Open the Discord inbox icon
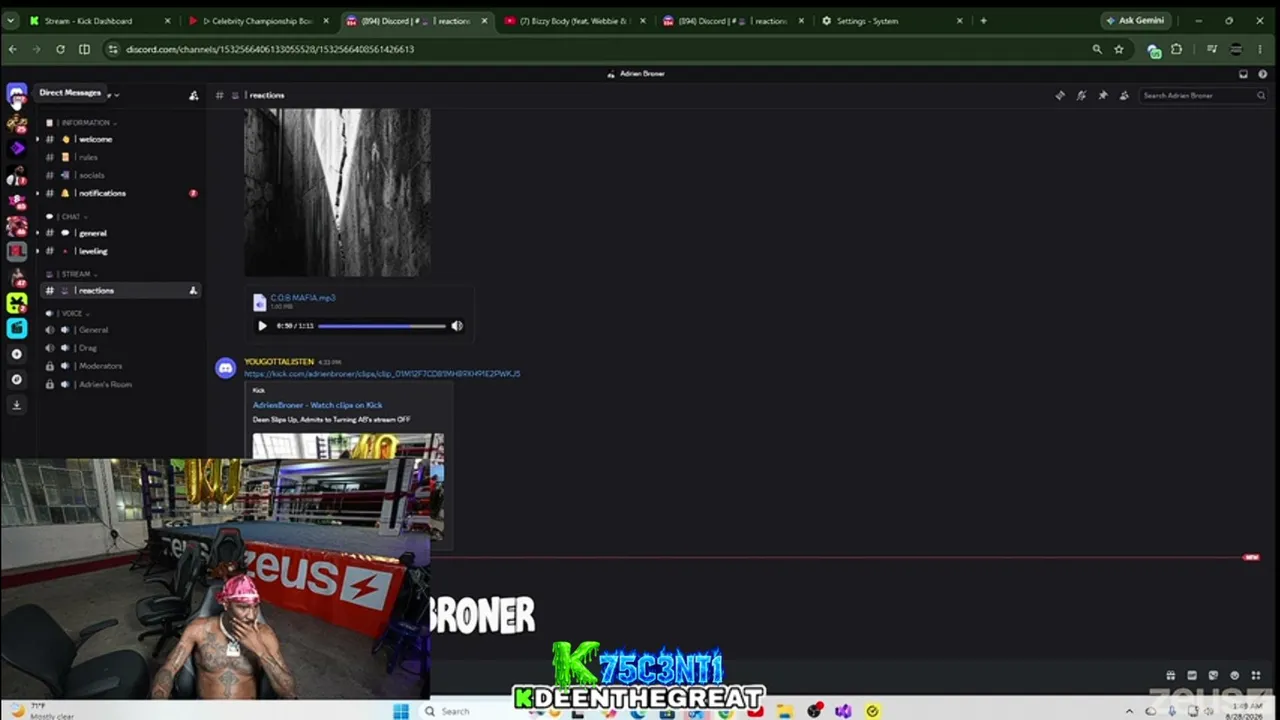This screenshot has width=1280, height=720. pos(1243,73)
